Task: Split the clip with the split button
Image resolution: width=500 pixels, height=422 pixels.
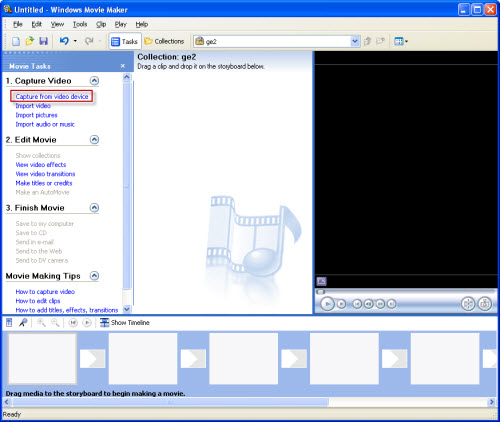Action: [x=468, y=304]
